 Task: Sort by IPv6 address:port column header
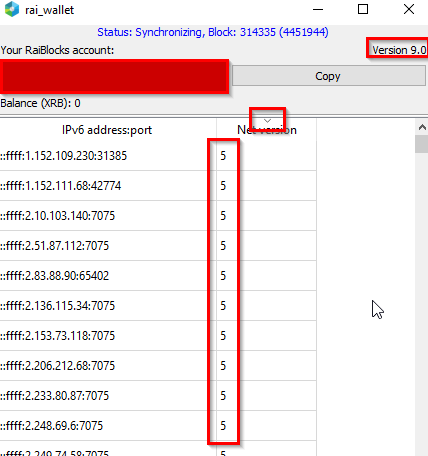coord(108,130)
